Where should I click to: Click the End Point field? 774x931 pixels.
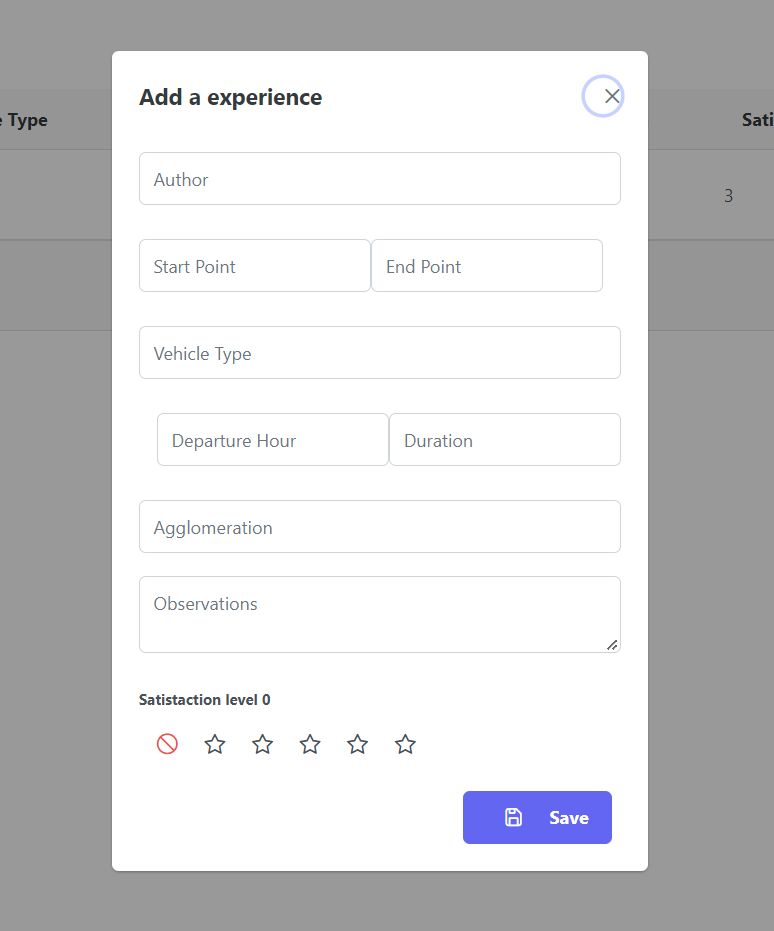[487, 266]
